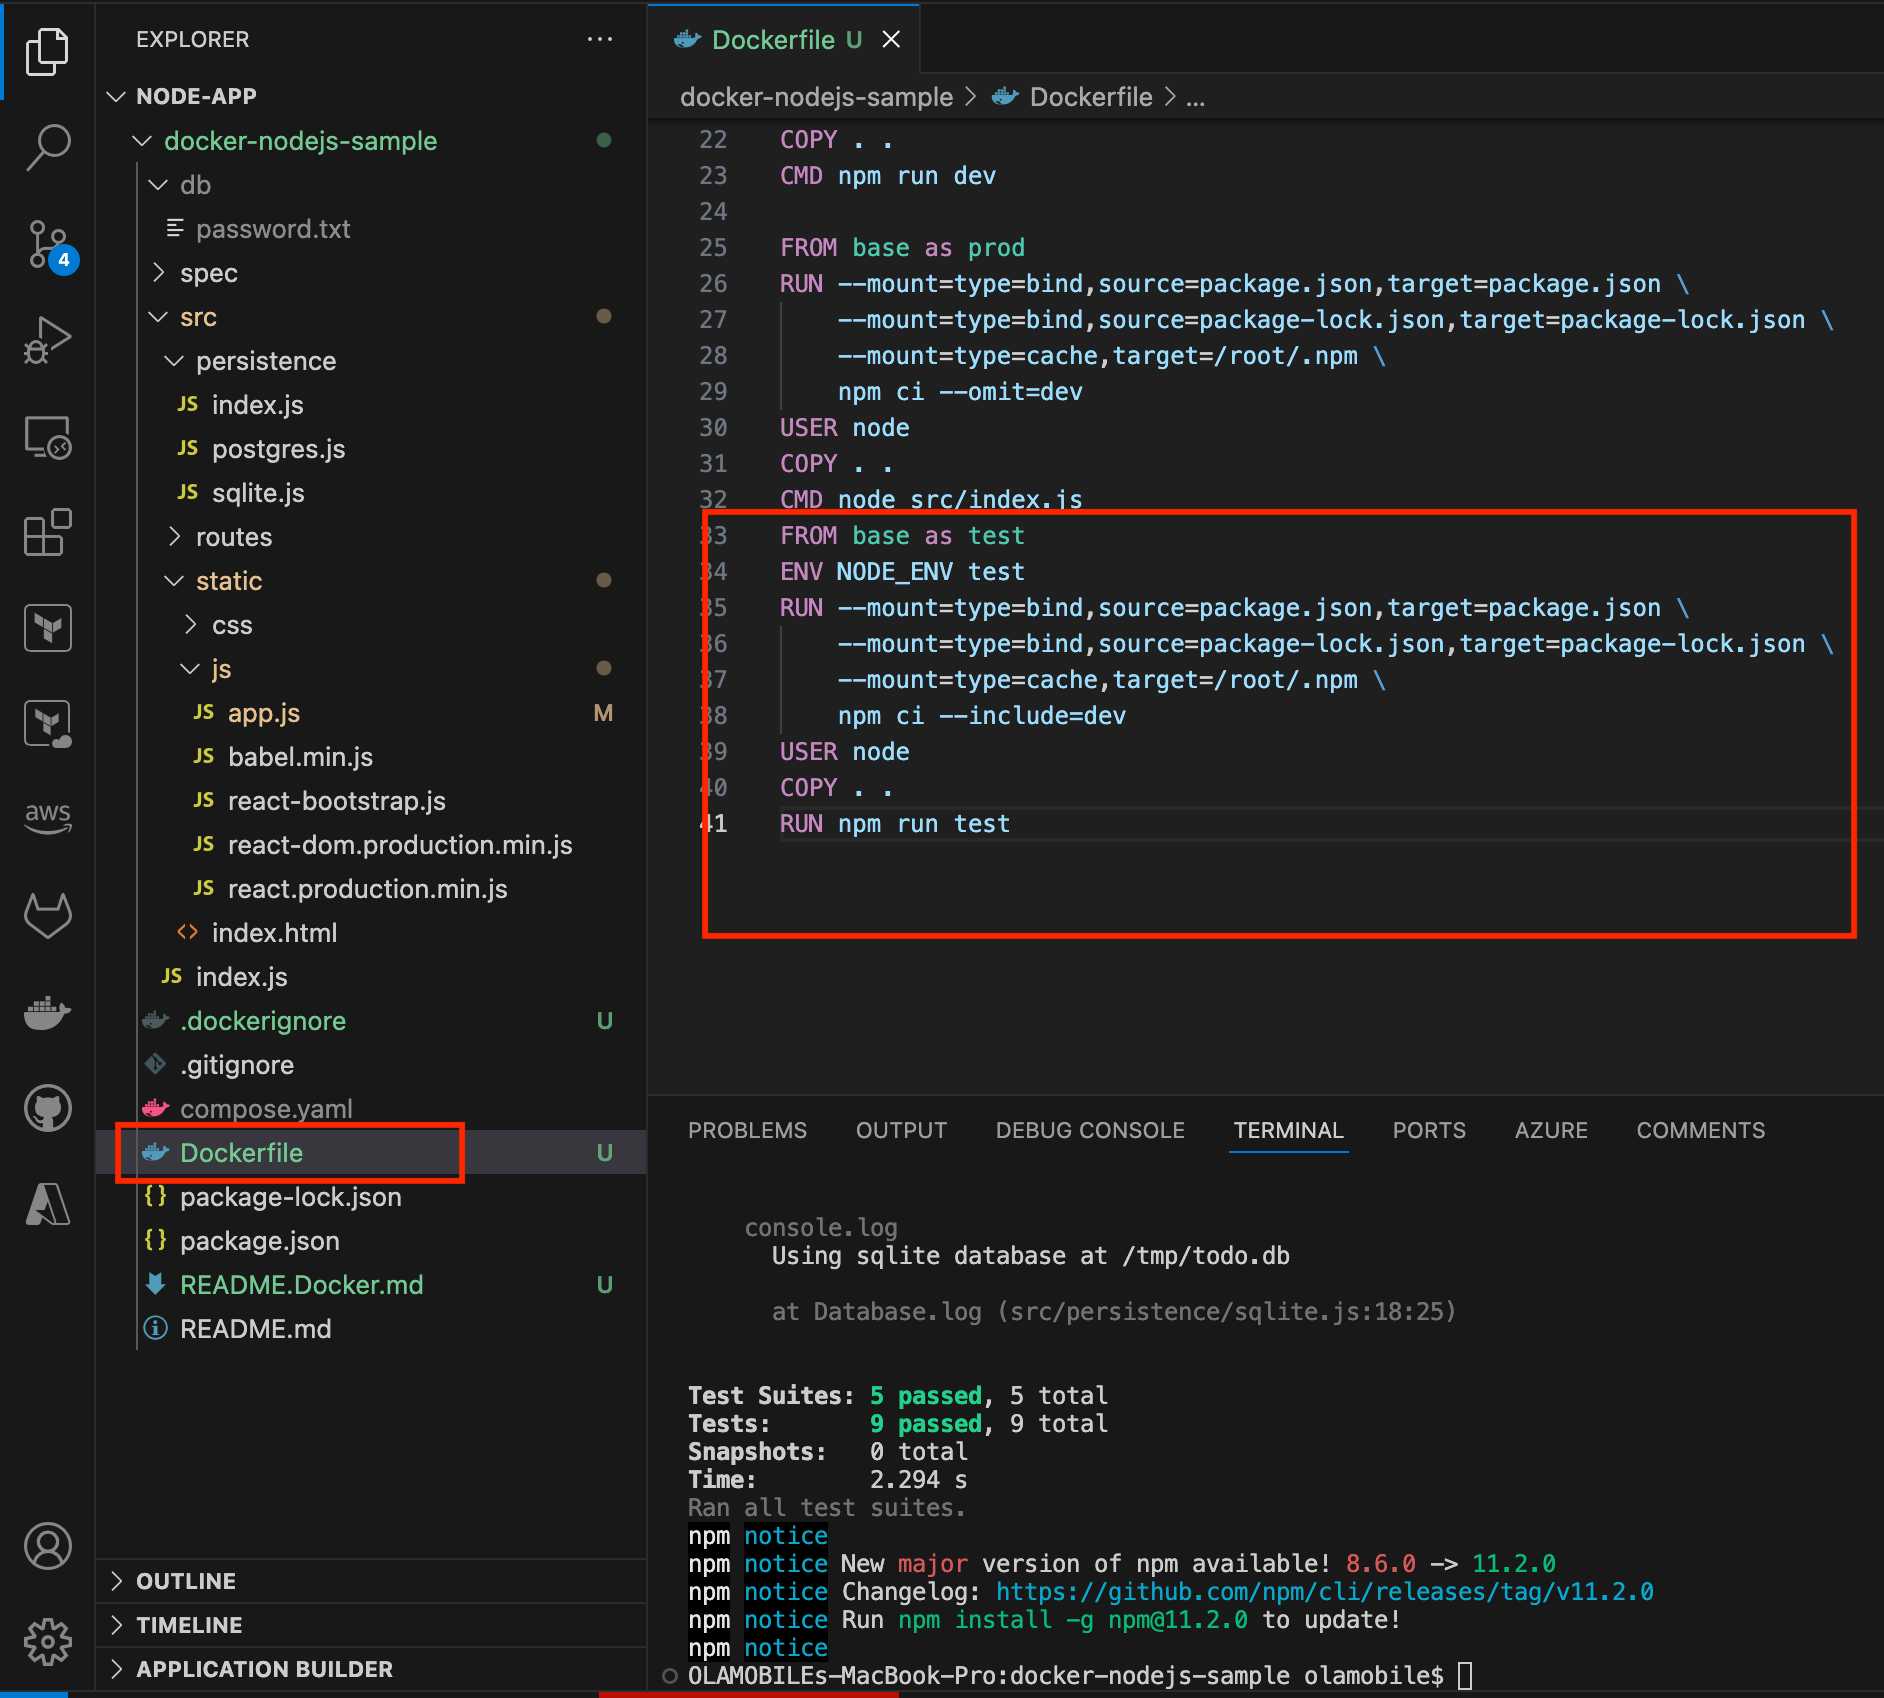
Task: Switch to the AZURE panel tab
Action: pos(1551,1130)
